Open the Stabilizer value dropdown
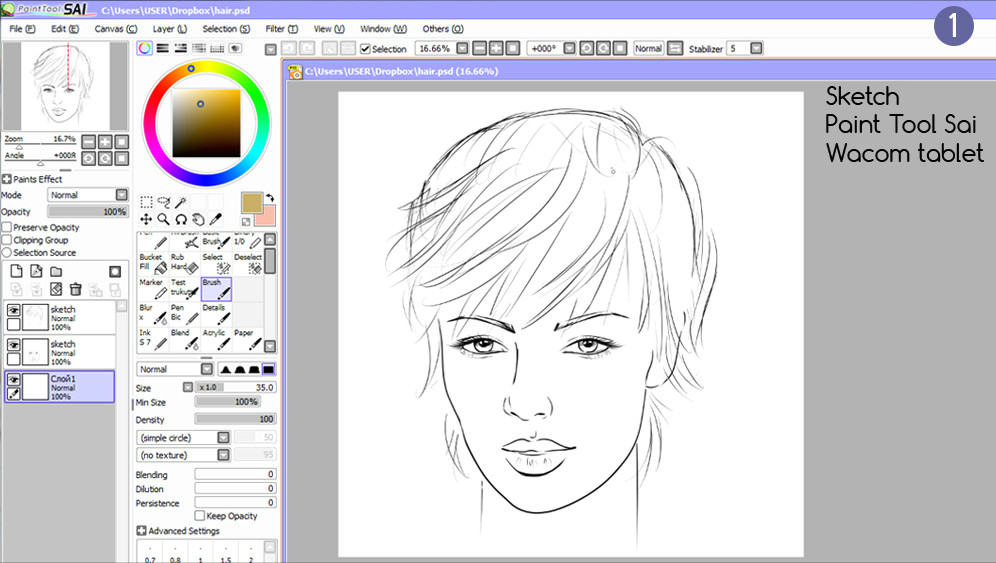This screenshot has height=563, width=996. click(756, 48)
